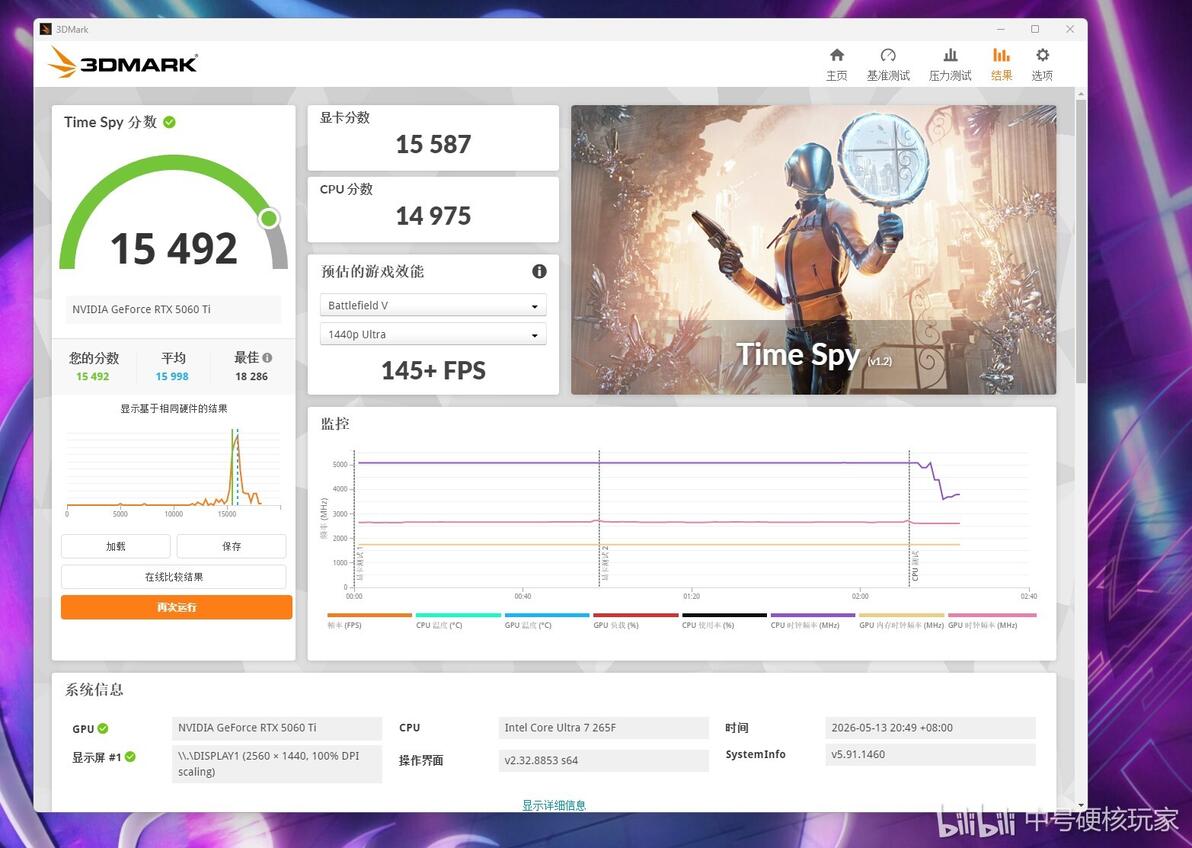Click the small 3DMark title bar icon
1192x848 pixels.
tap(46, 29)
